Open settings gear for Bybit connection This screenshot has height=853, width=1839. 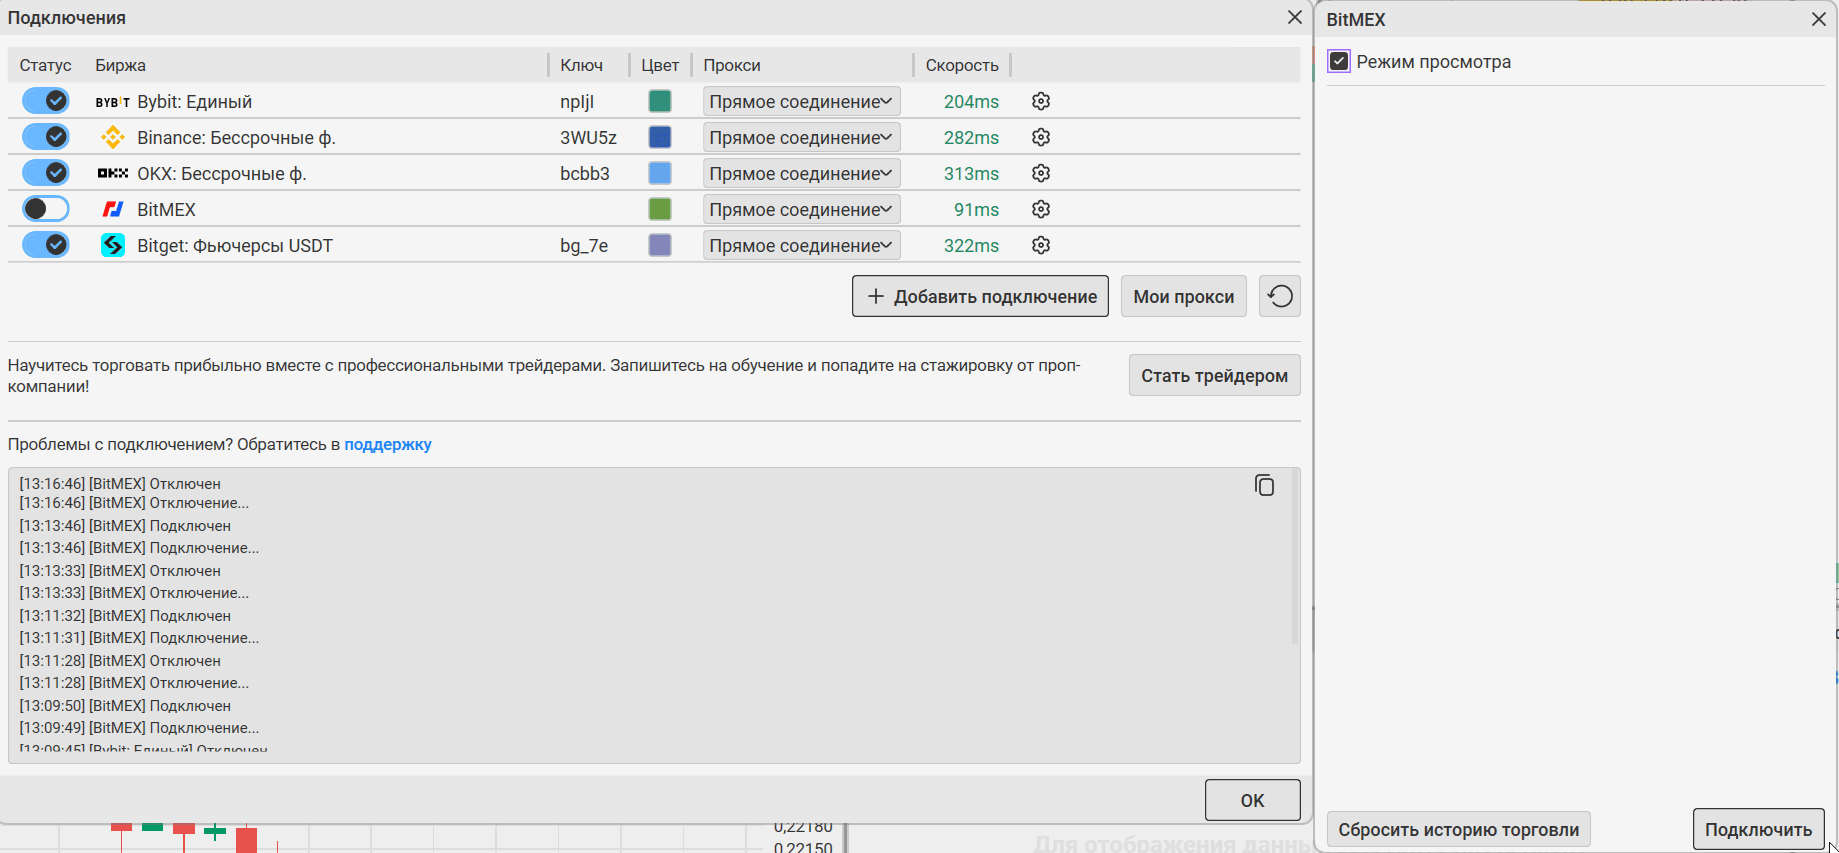1041,101
